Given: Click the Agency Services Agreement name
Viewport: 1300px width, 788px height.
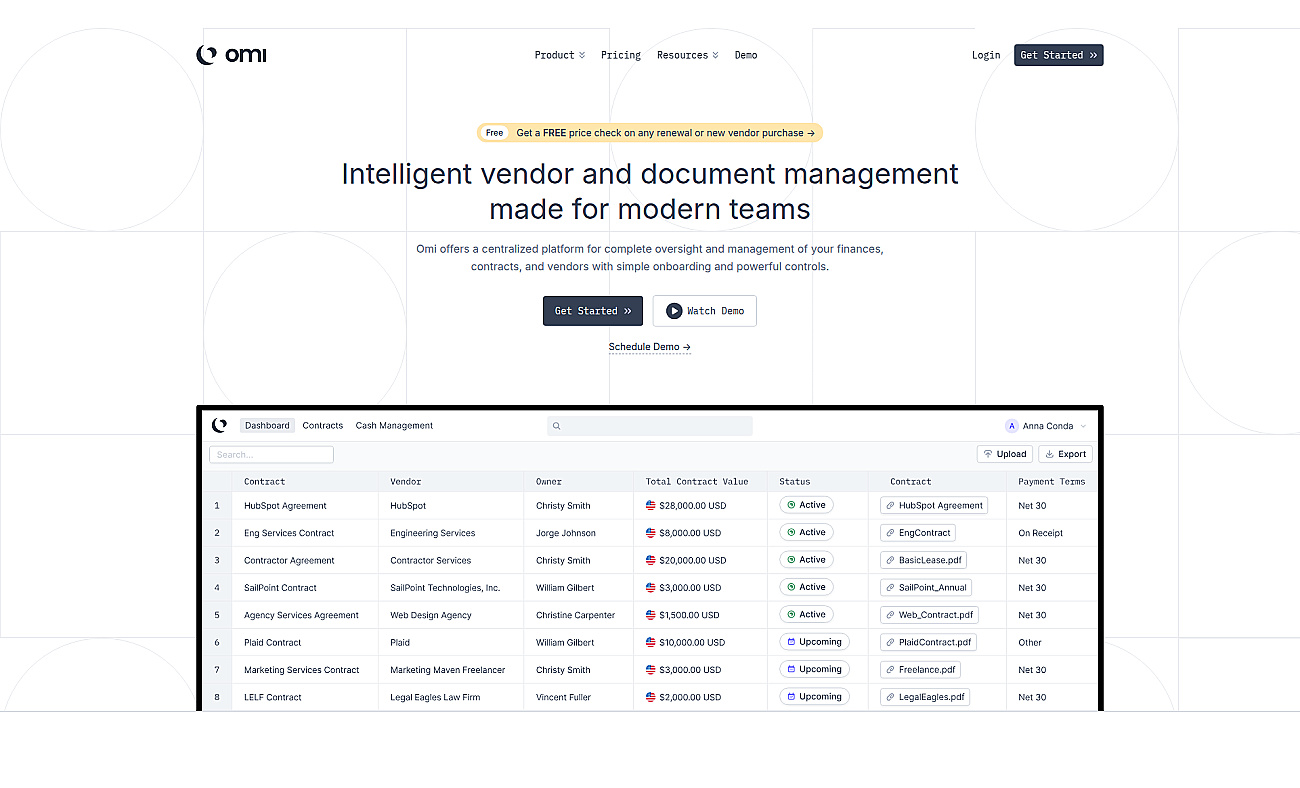Looking at the screenshot, I should pyautogui.click(x=301, y=615).
